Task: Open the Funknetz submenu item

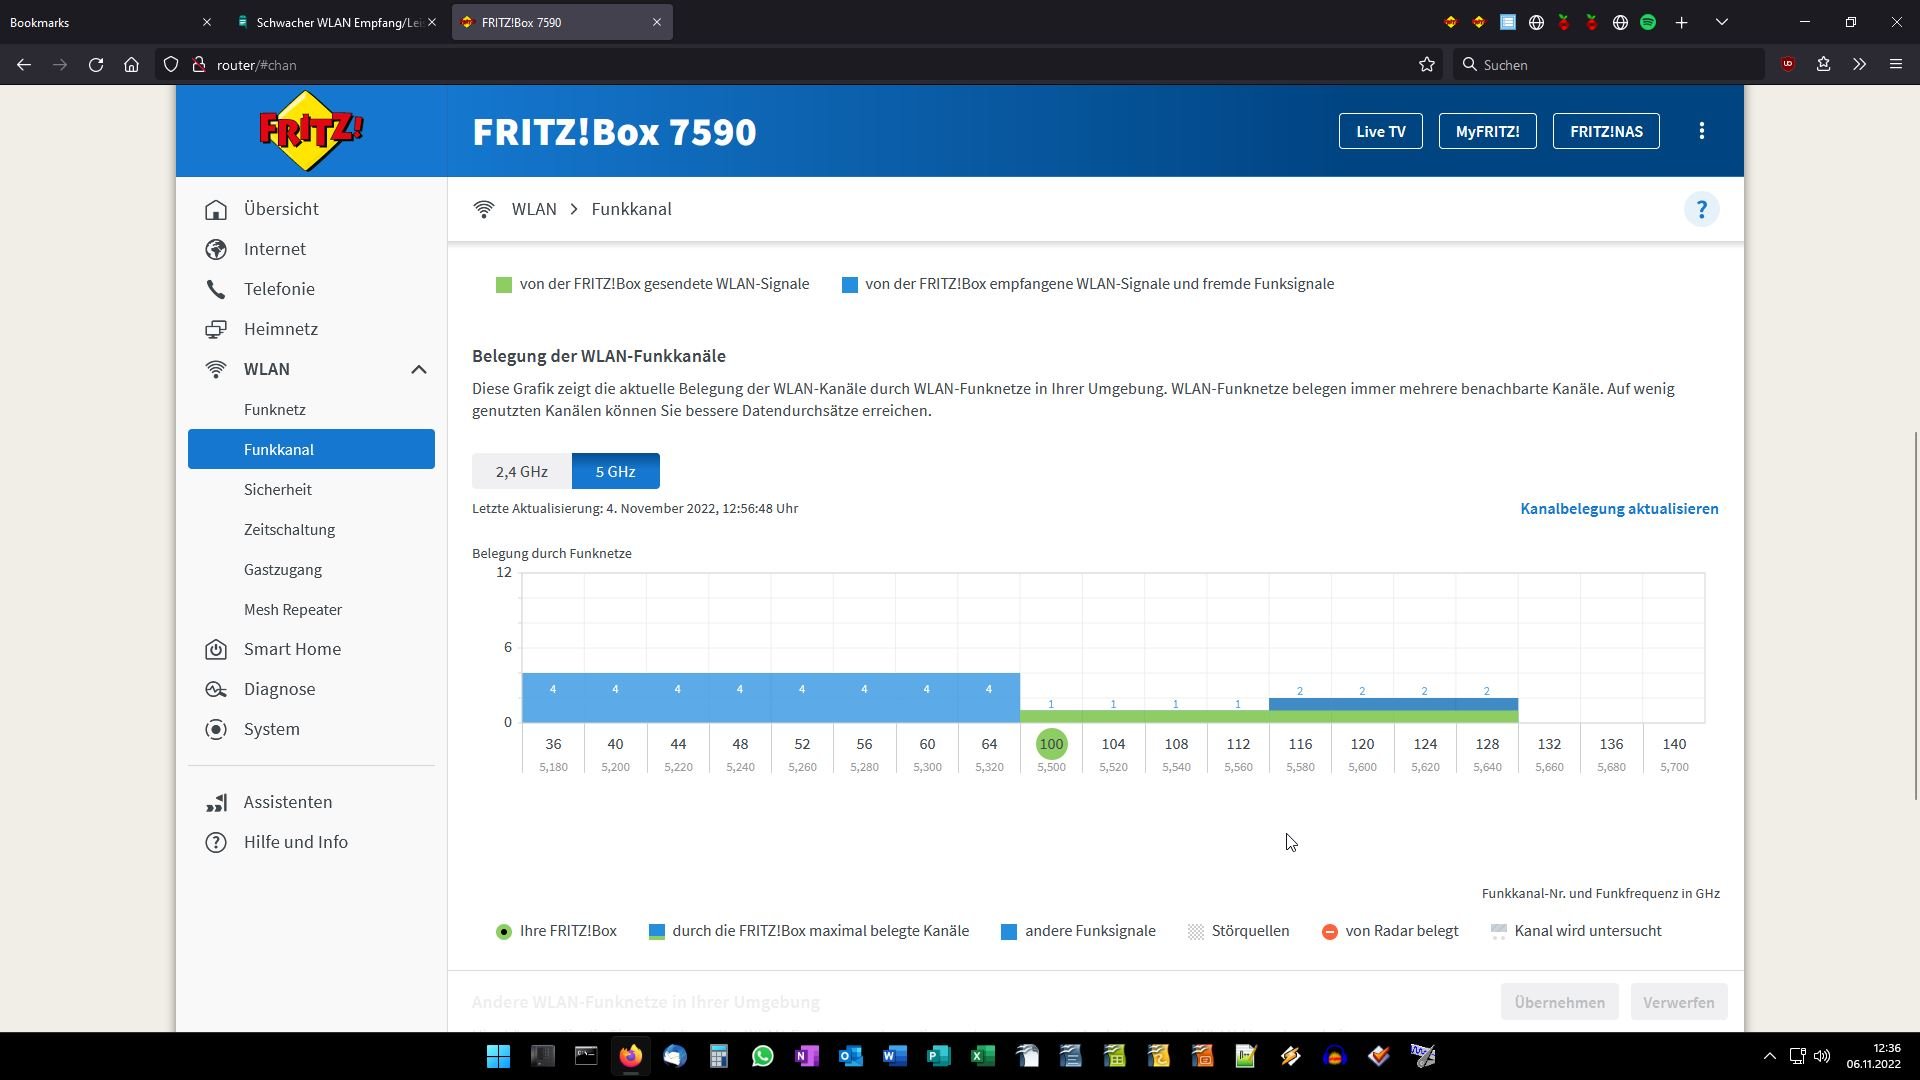Action: coord(274,409)
